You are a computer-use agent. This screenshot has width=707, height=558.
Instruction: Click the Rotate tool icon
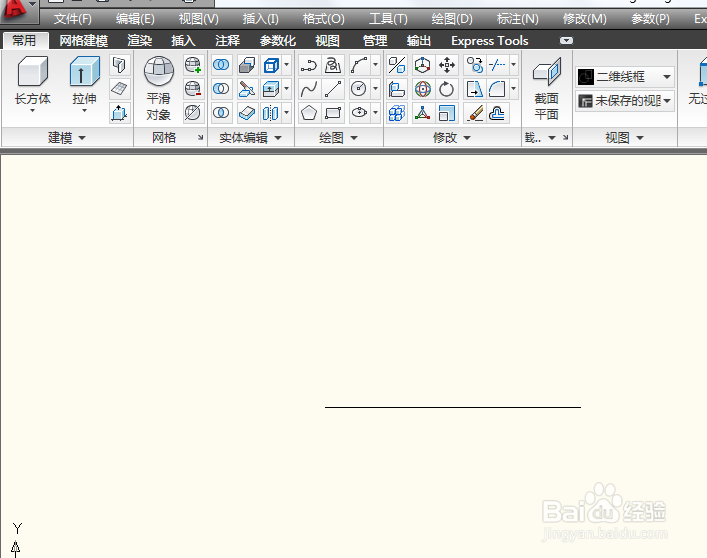pos(447,89)
